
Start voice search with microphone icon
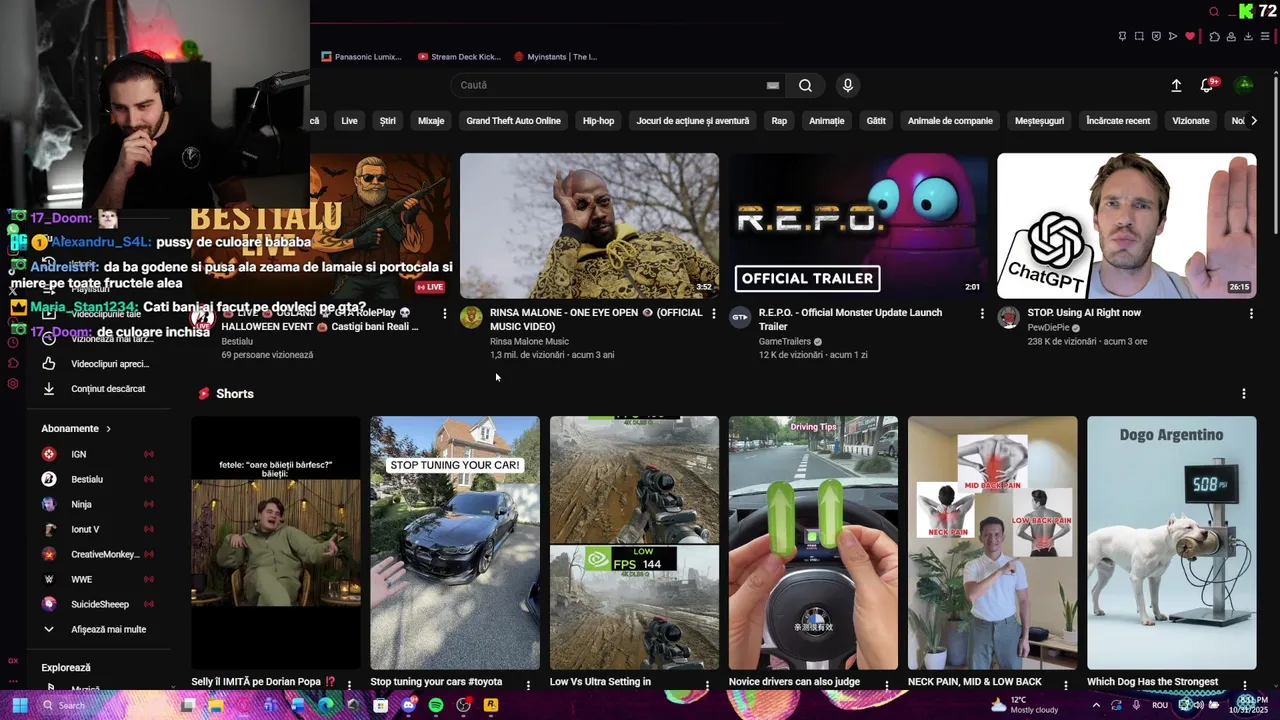(848, 85)
